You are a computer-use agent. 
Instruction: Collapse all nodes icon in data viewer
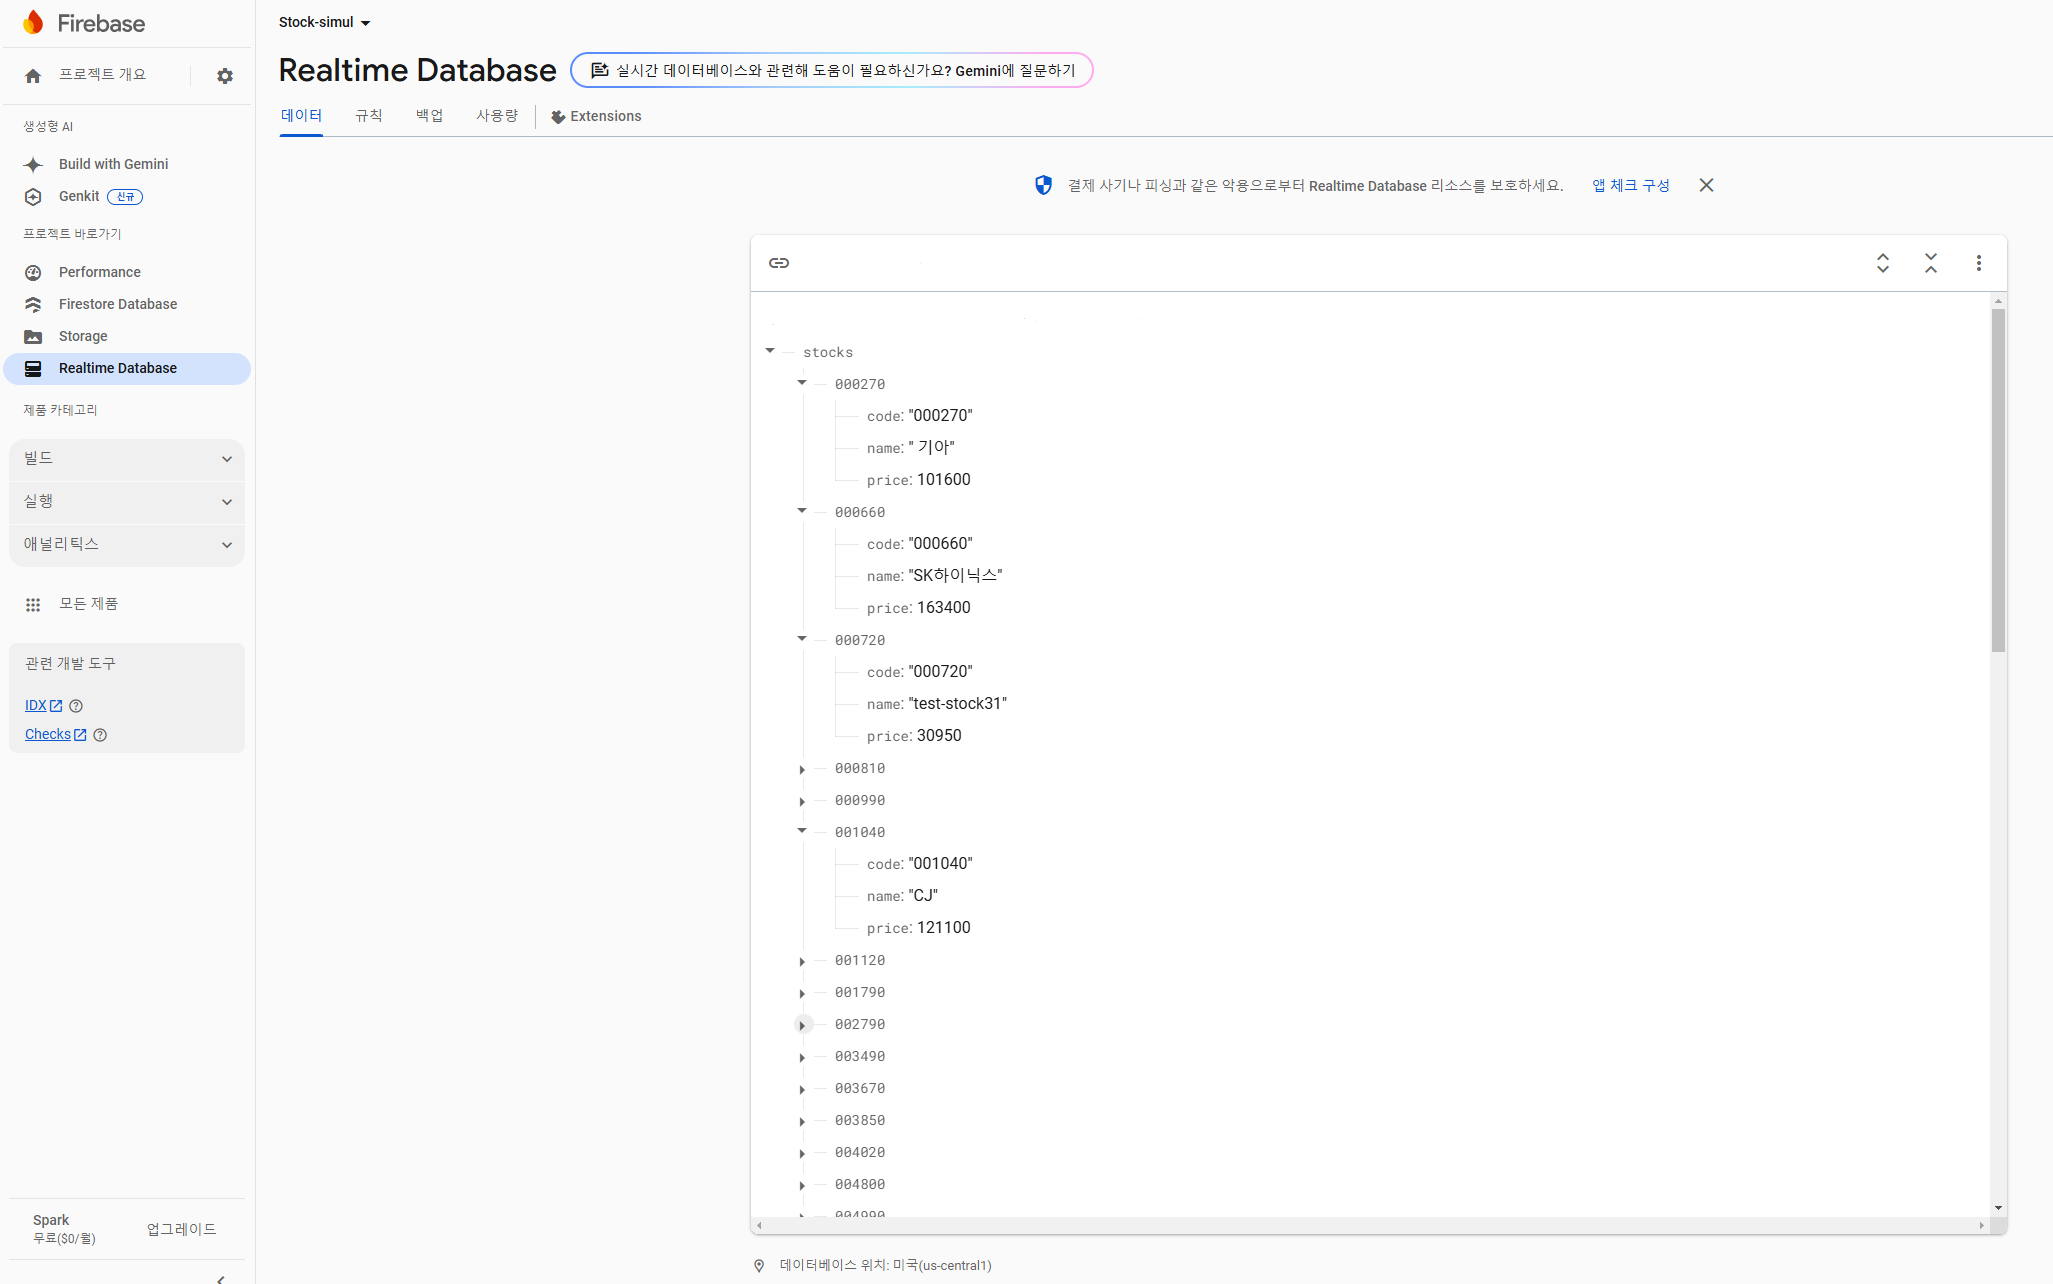click(1930, 263)
